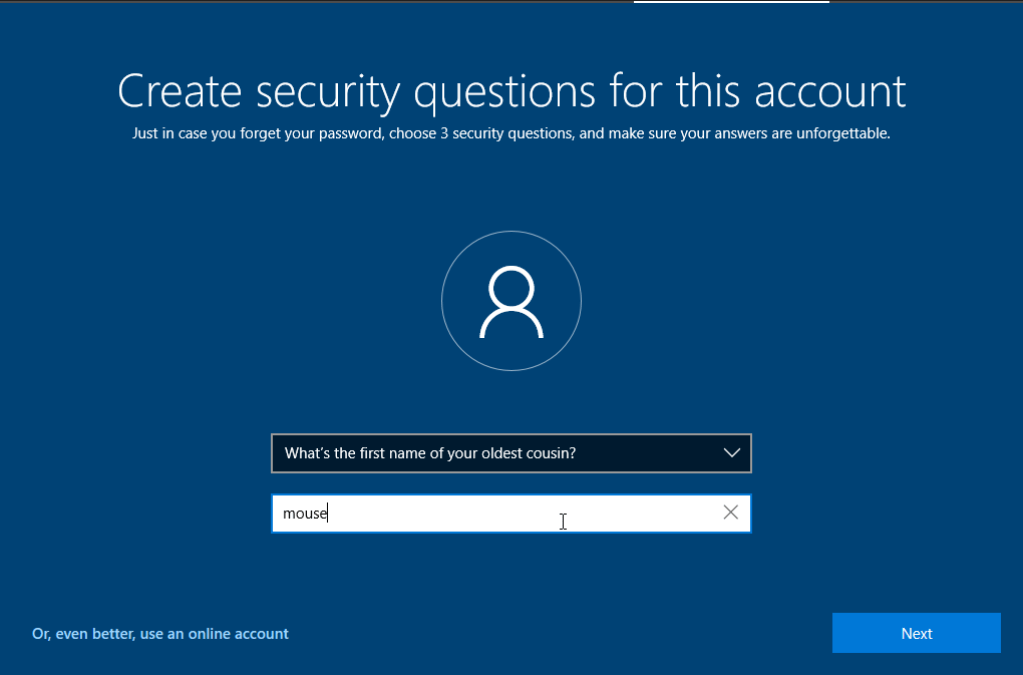Viewport: 1023px width, 675px height.
Task: Click the user profile avatar icon
Action: tap(511, 301)
